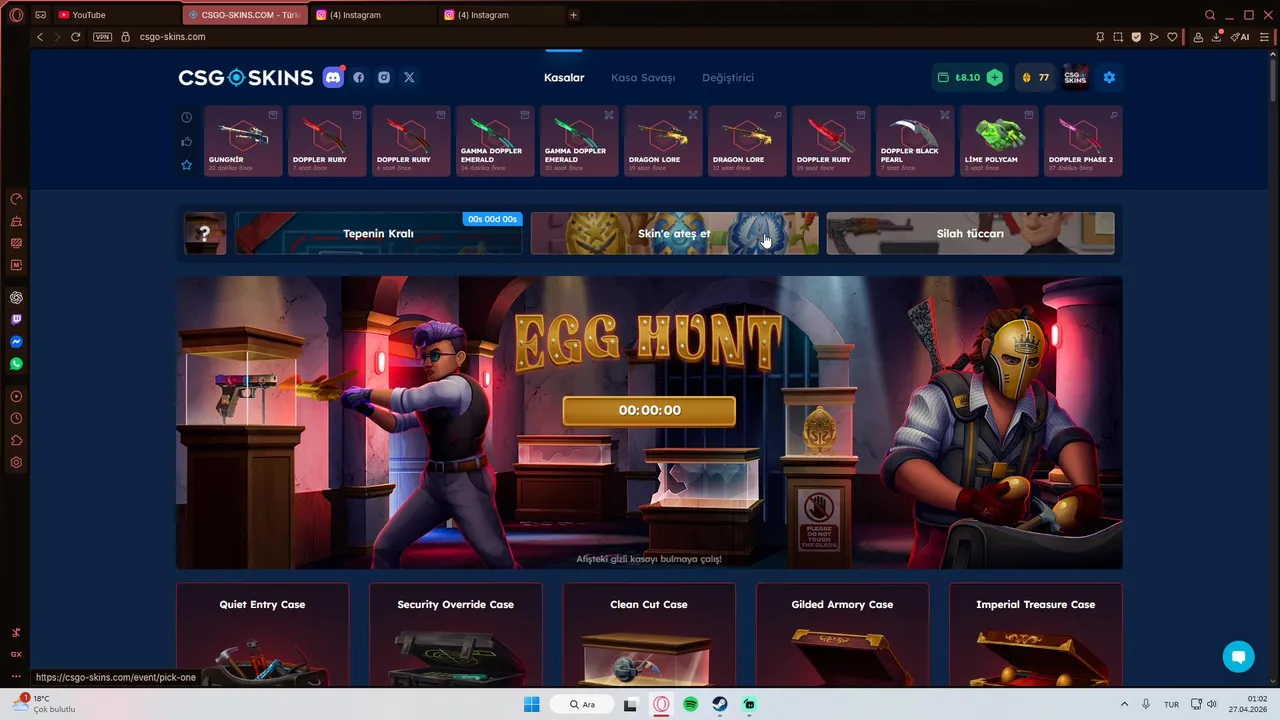The width and height of the screenshot is (1280, 720).
Task: Open sidebar three-dots more options
Action: click(16, 676)
